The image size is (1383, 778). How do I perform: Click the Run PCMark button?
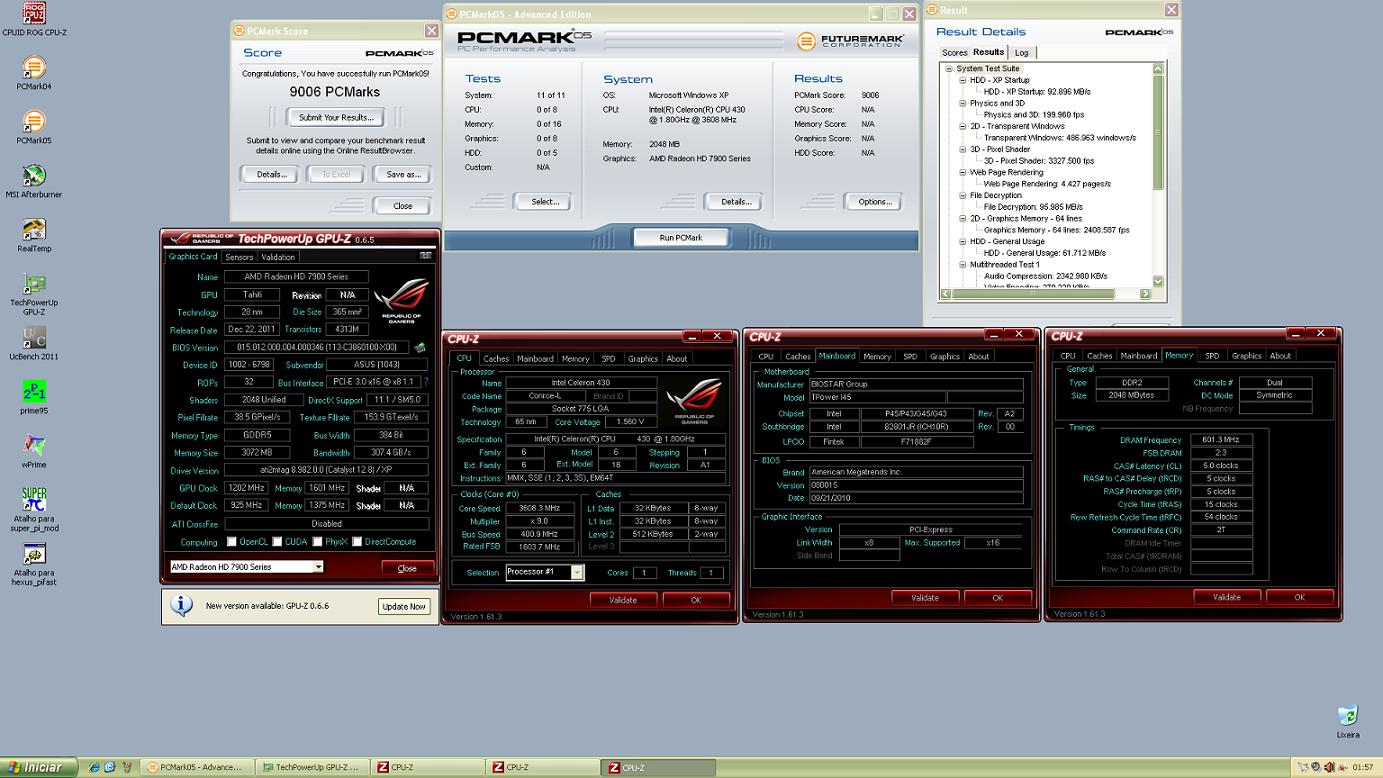click(x=681, y=238)
